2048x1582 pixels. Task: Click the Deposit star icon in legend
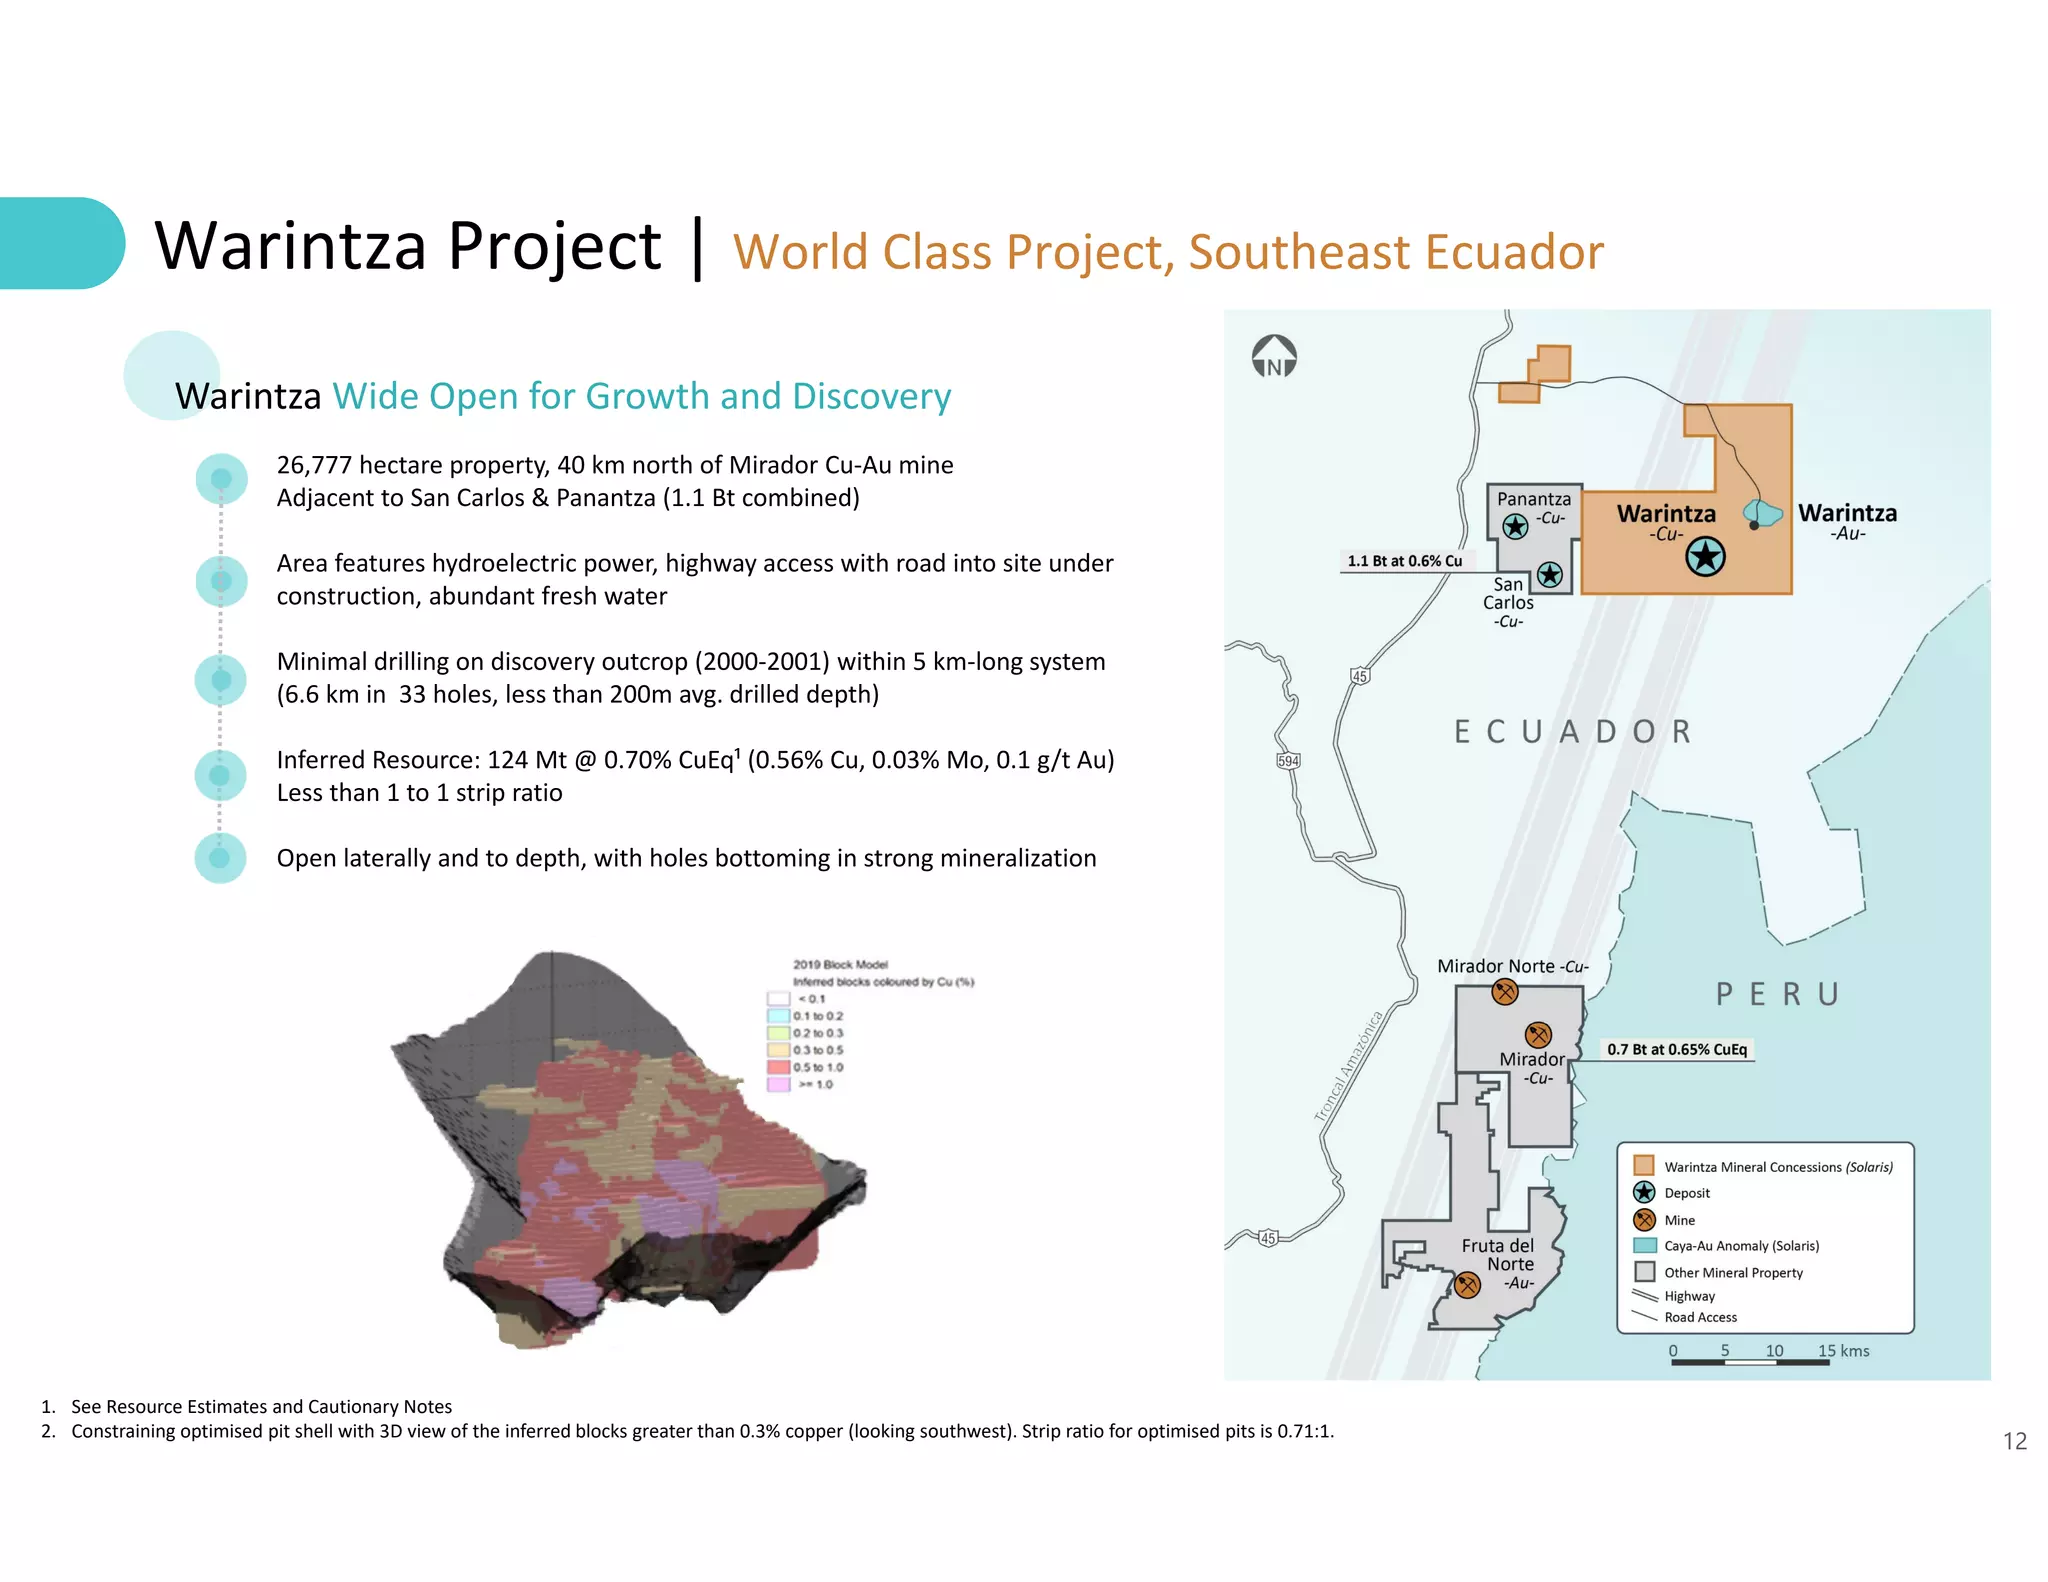click(x=1644, y=1192)
